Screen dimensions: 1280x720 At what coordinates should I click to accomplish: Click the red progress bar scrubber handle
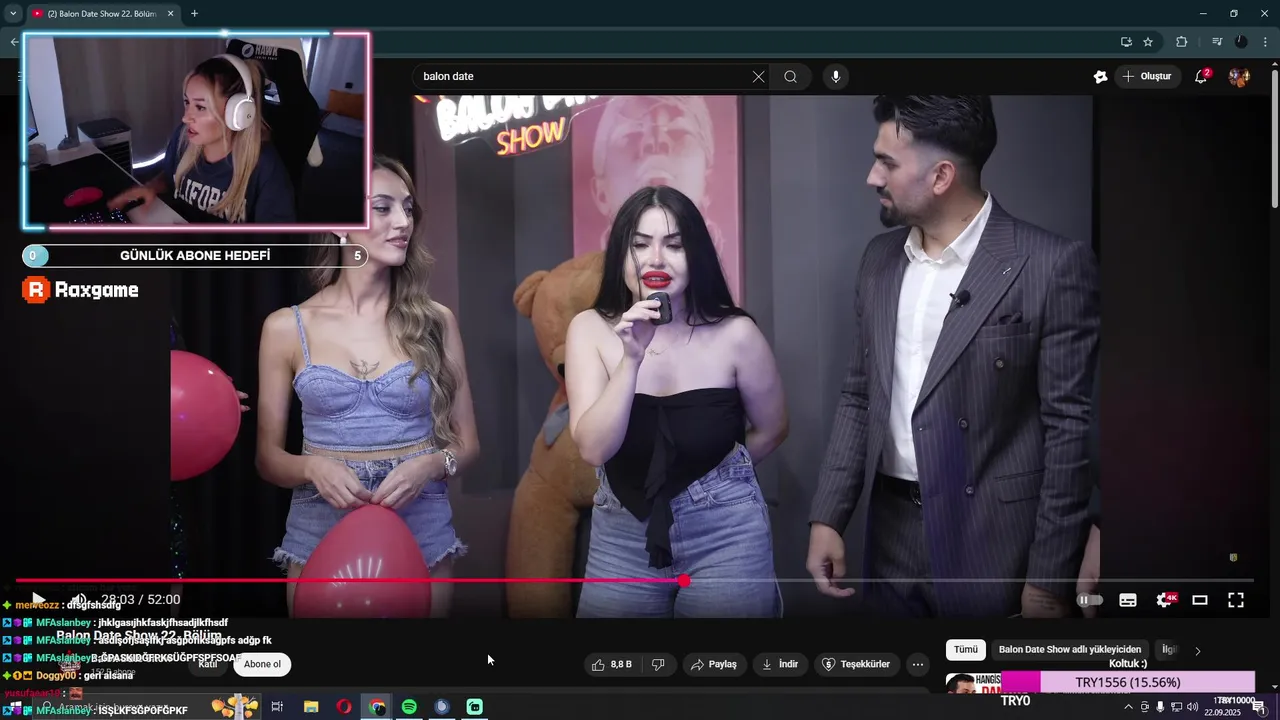point(684,580)
